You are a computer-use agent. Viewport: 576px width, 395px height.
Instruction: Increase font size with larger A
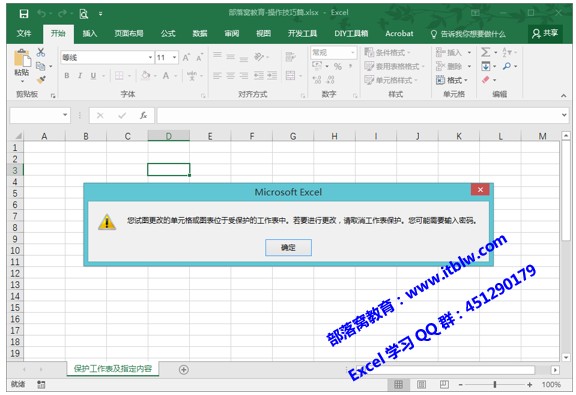[x=186, y=57]
